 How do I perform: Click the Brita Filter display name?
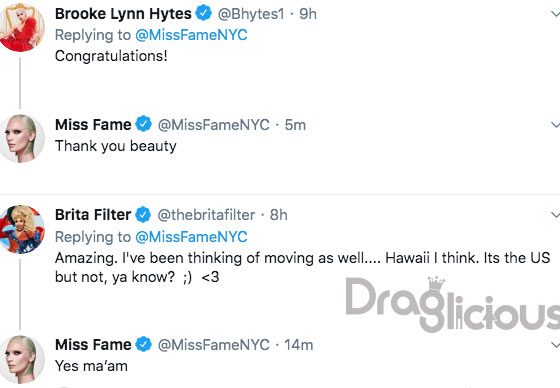93,215
